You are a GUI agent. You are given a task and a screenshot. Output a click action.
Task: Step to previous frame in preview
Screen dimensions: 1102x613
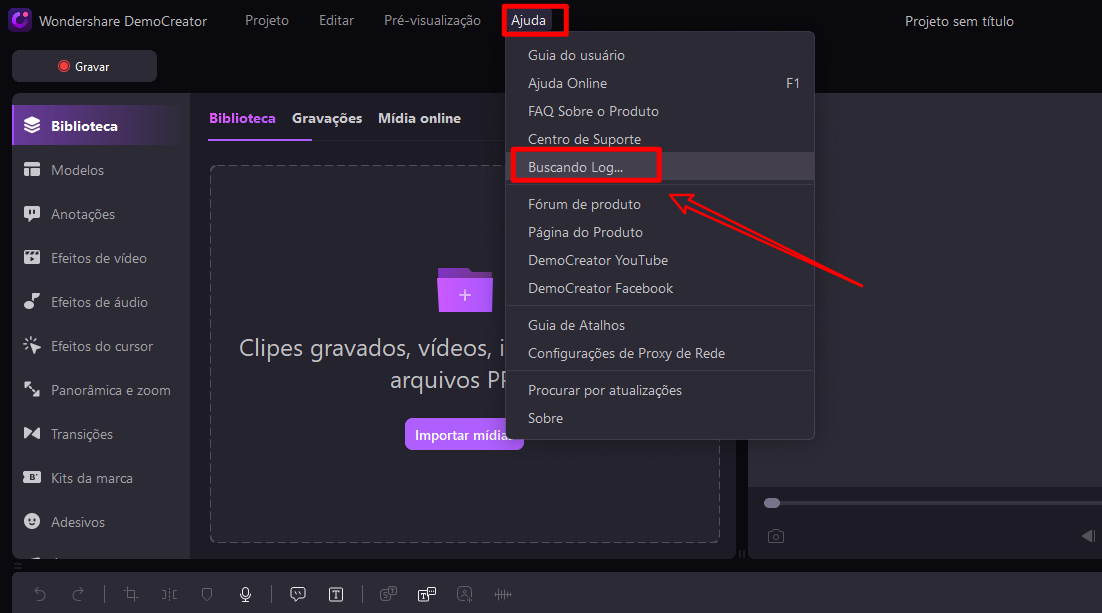point(1088,536)
